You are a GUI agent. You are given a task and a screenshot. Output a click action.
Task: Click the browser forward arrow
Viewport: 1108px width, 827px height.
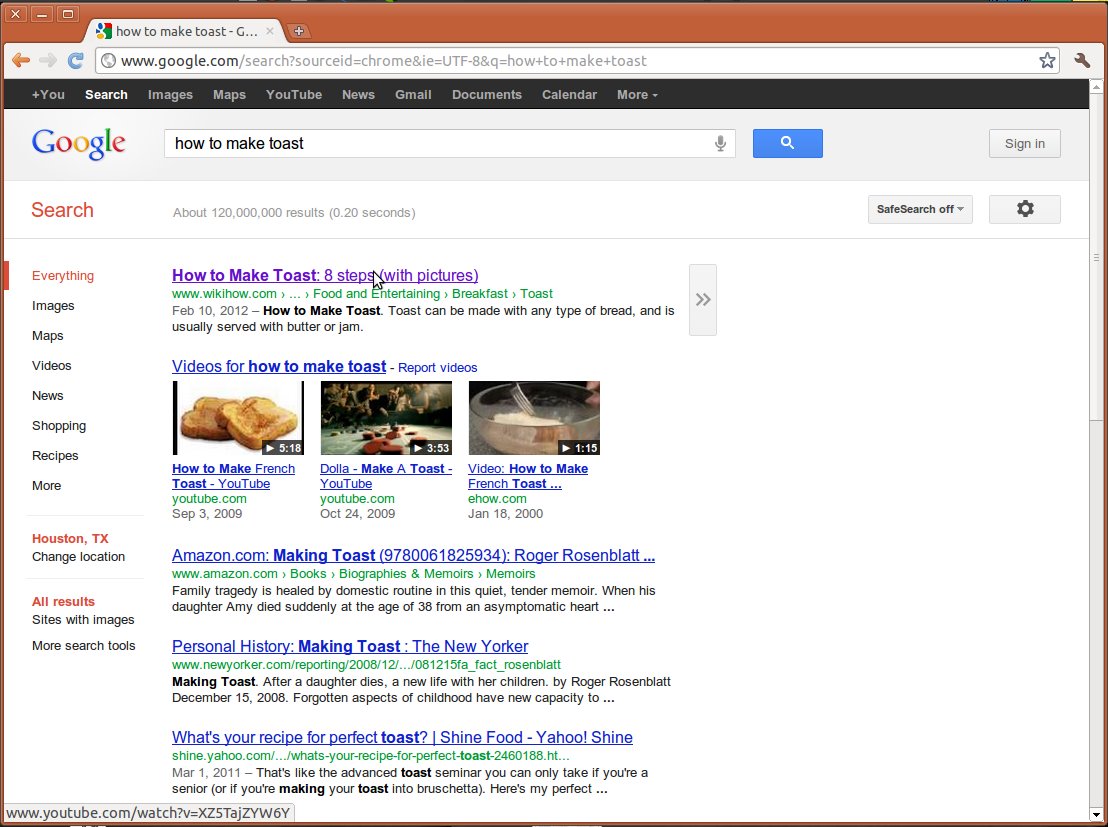click(47, 60)
